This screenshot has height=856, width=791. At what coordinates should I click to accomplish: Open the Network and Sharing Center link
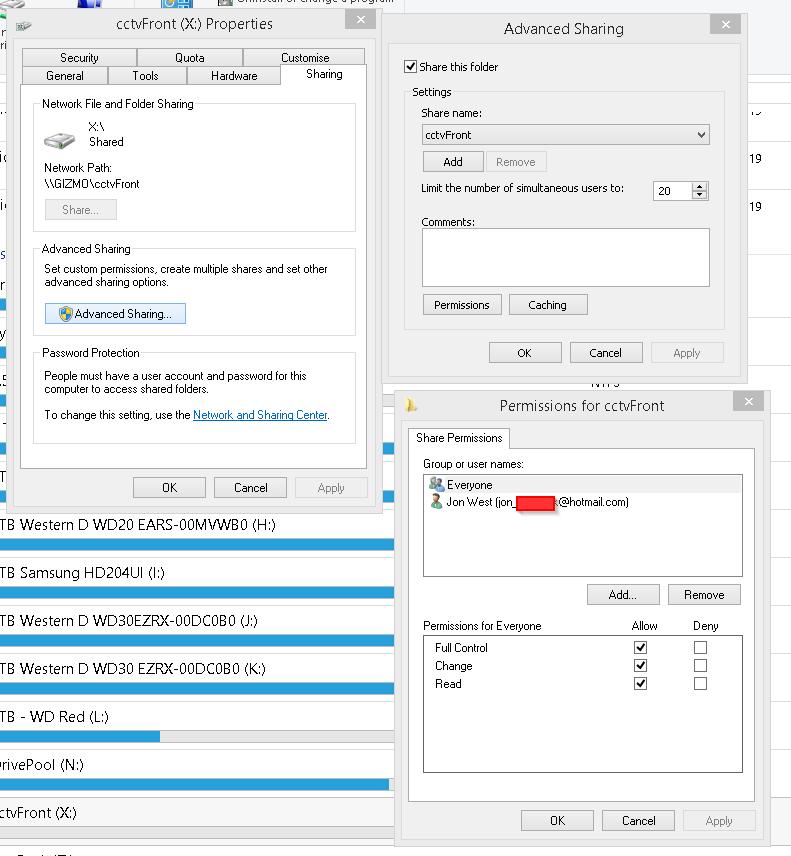(259, 415)
